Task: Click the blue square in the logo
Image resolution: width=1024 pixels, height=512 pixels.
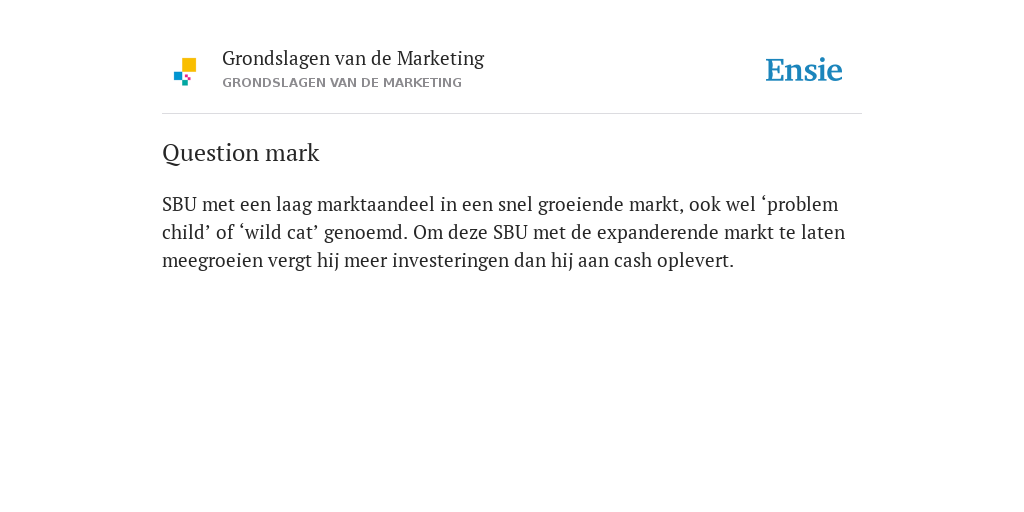Action: 178,76
